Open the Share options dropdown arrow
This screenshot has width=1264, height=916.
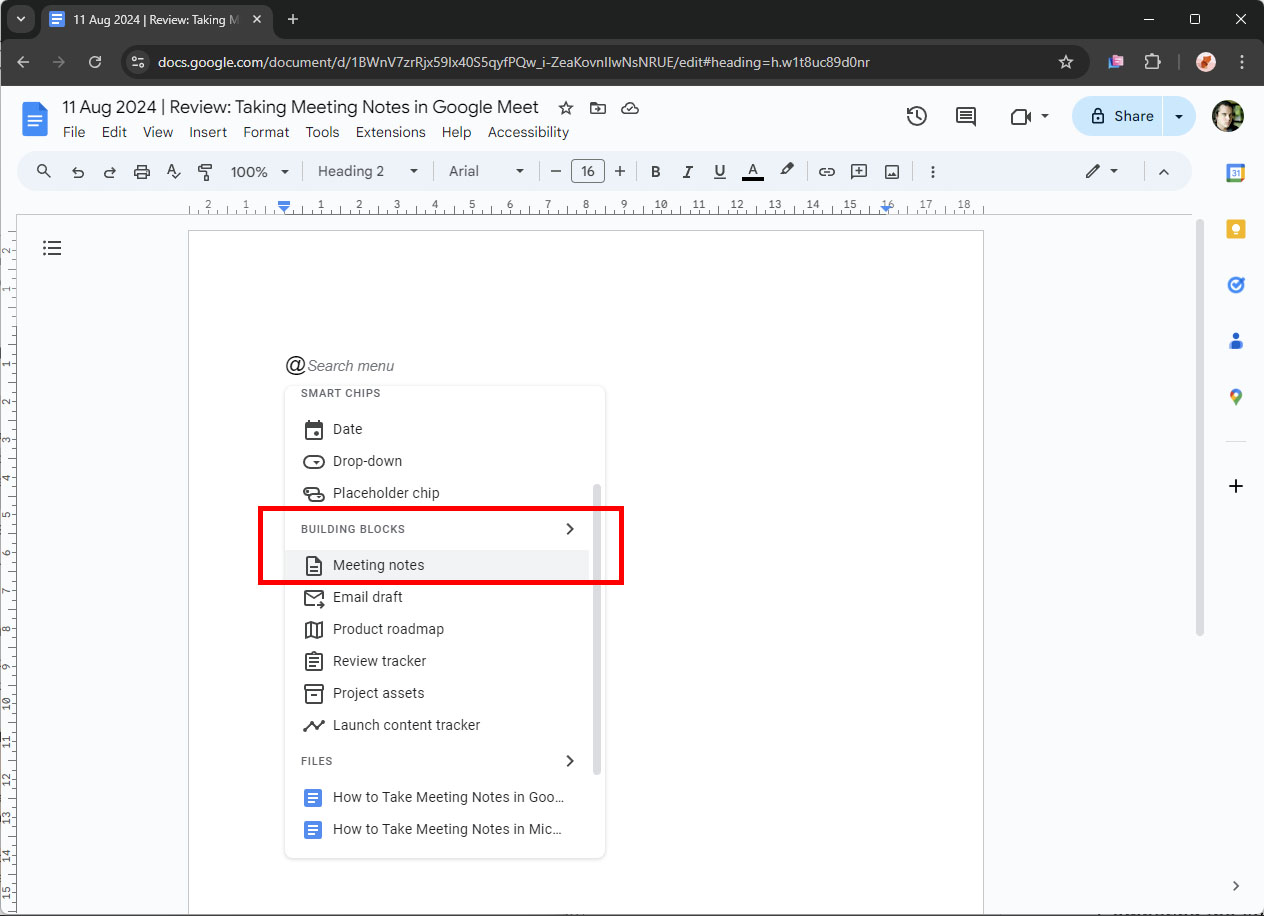click(1180, 116)
